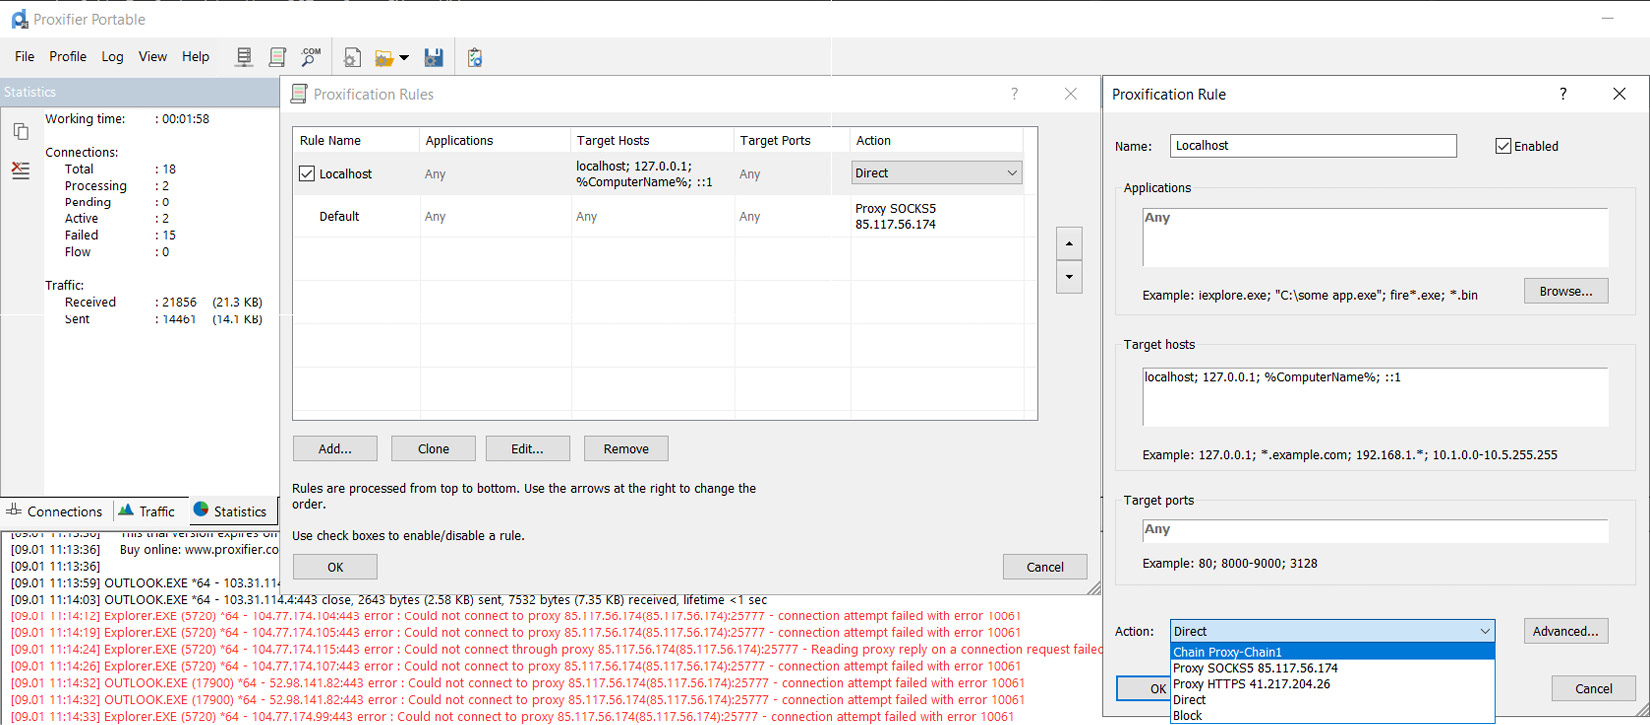The width and height of the screenshot is (1650, 725).
Task: Choose Direct in Action dropdown list
Action: tap(1332, 700)
